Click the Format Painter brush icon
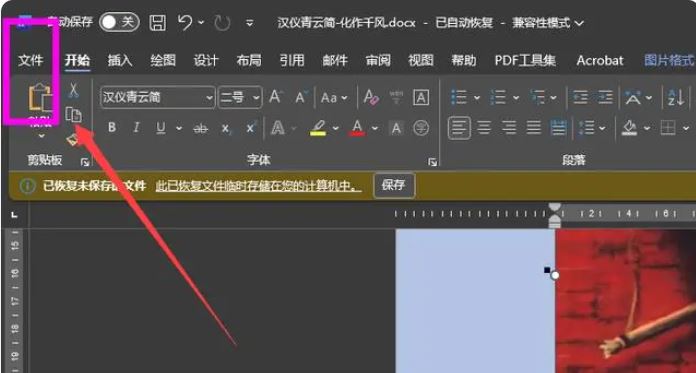This screenshot has height=373, width=696. point(72,140)
